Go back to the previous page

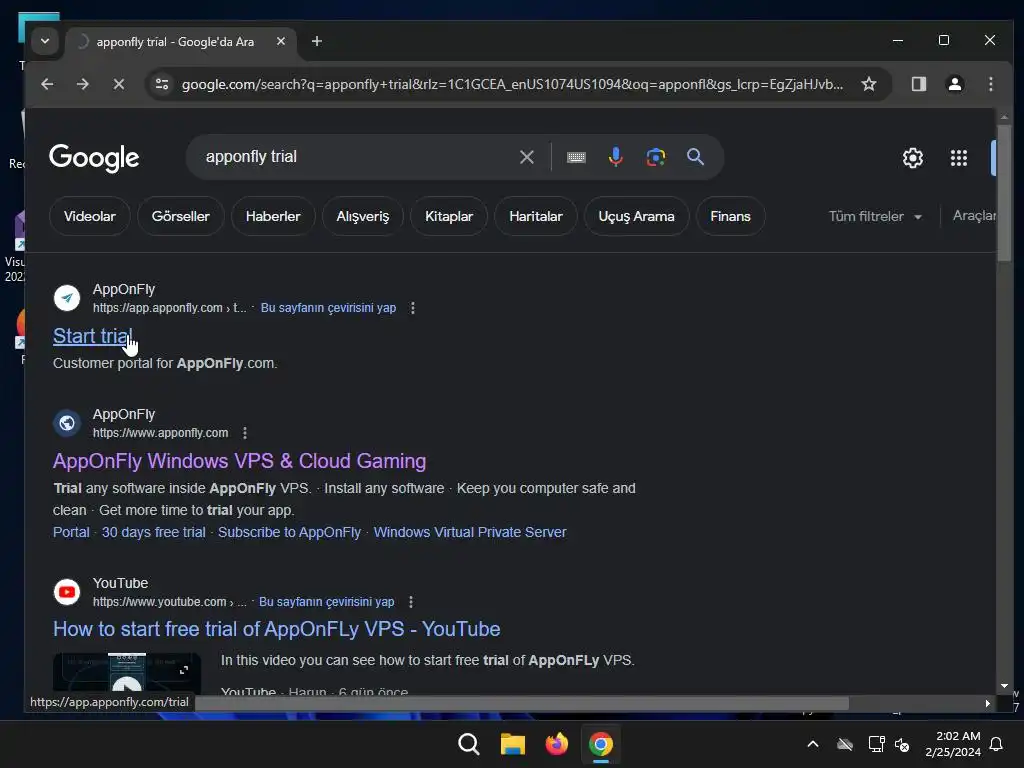[47, 84]
